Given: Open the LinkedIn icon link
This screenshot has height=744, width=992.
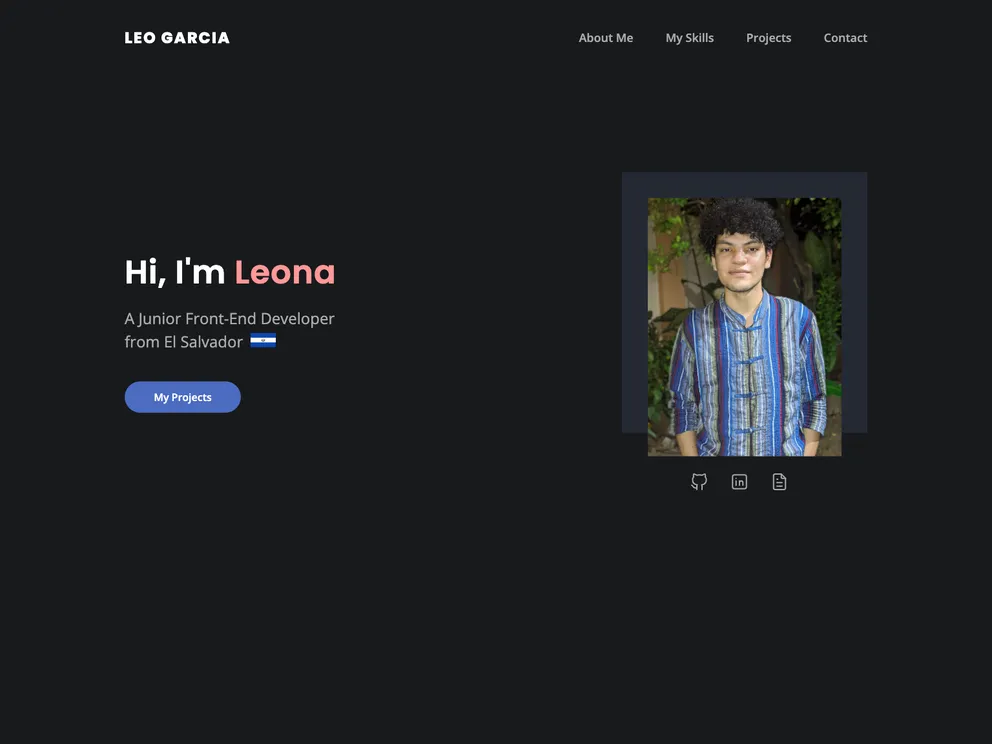Looking at the screenshot, I should click(x=739, y=481).
